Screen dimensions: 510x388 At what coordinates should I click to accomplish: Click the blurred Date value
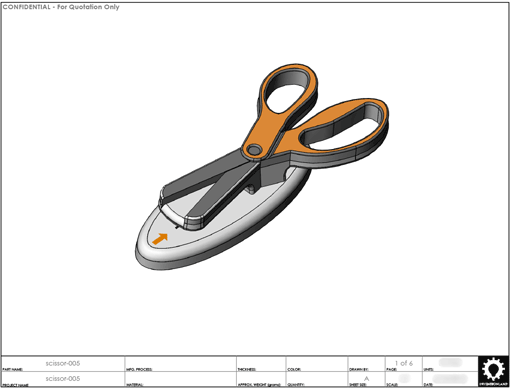[x=450, y=378]
